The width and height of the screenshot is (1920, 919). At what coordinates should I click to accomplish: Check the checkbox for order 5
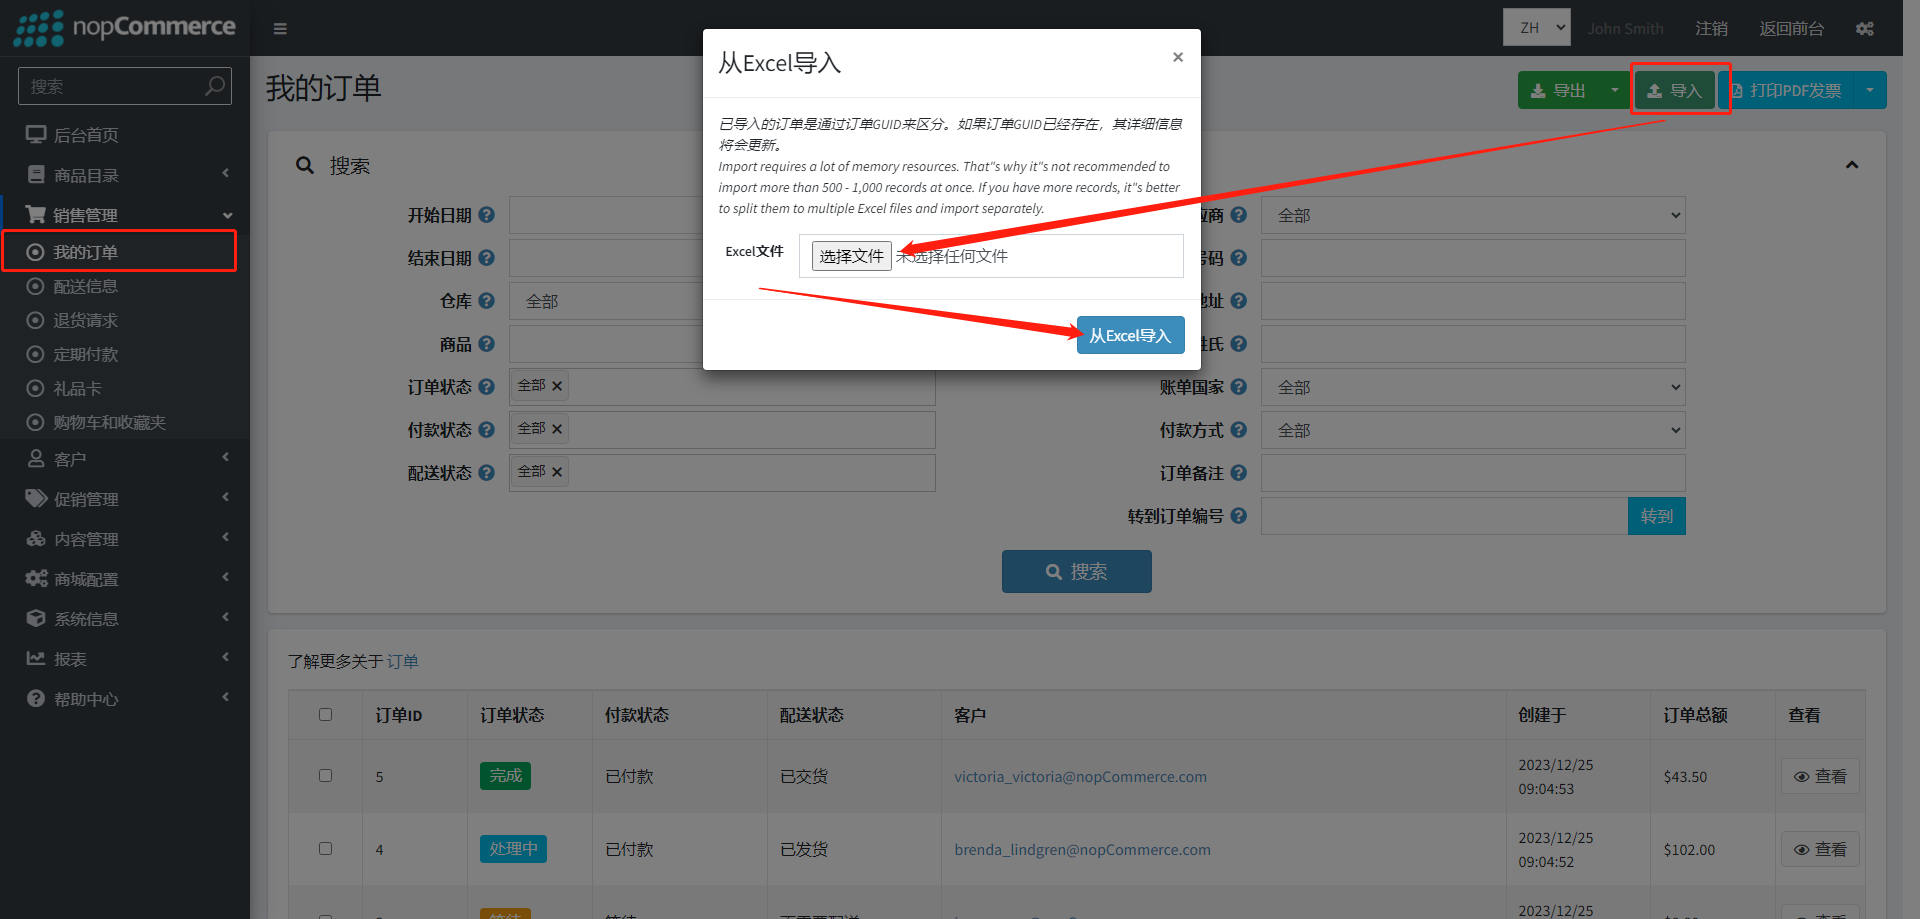[325, 776]
